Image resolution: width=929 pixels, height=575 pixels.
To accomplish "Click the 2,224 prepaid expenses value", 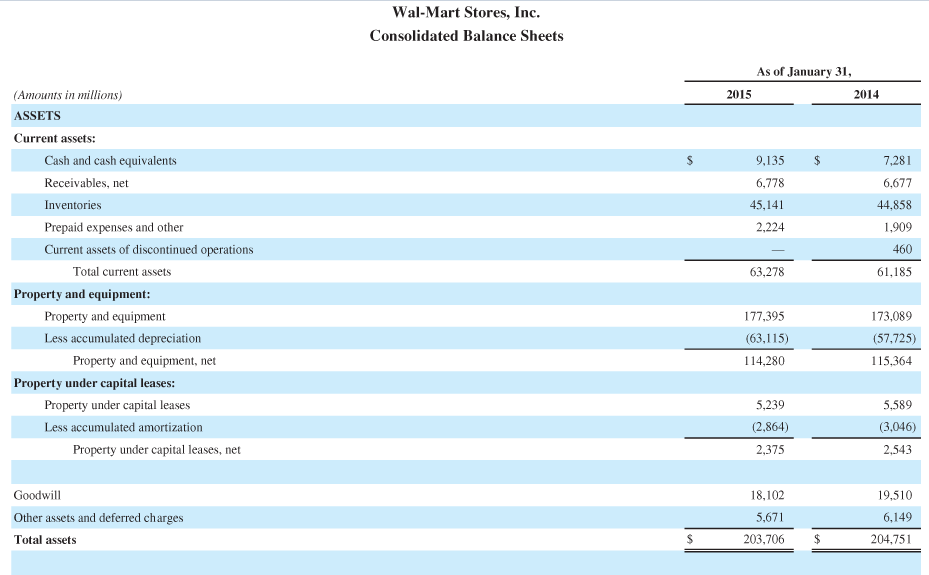I will [x=770, y=227].
